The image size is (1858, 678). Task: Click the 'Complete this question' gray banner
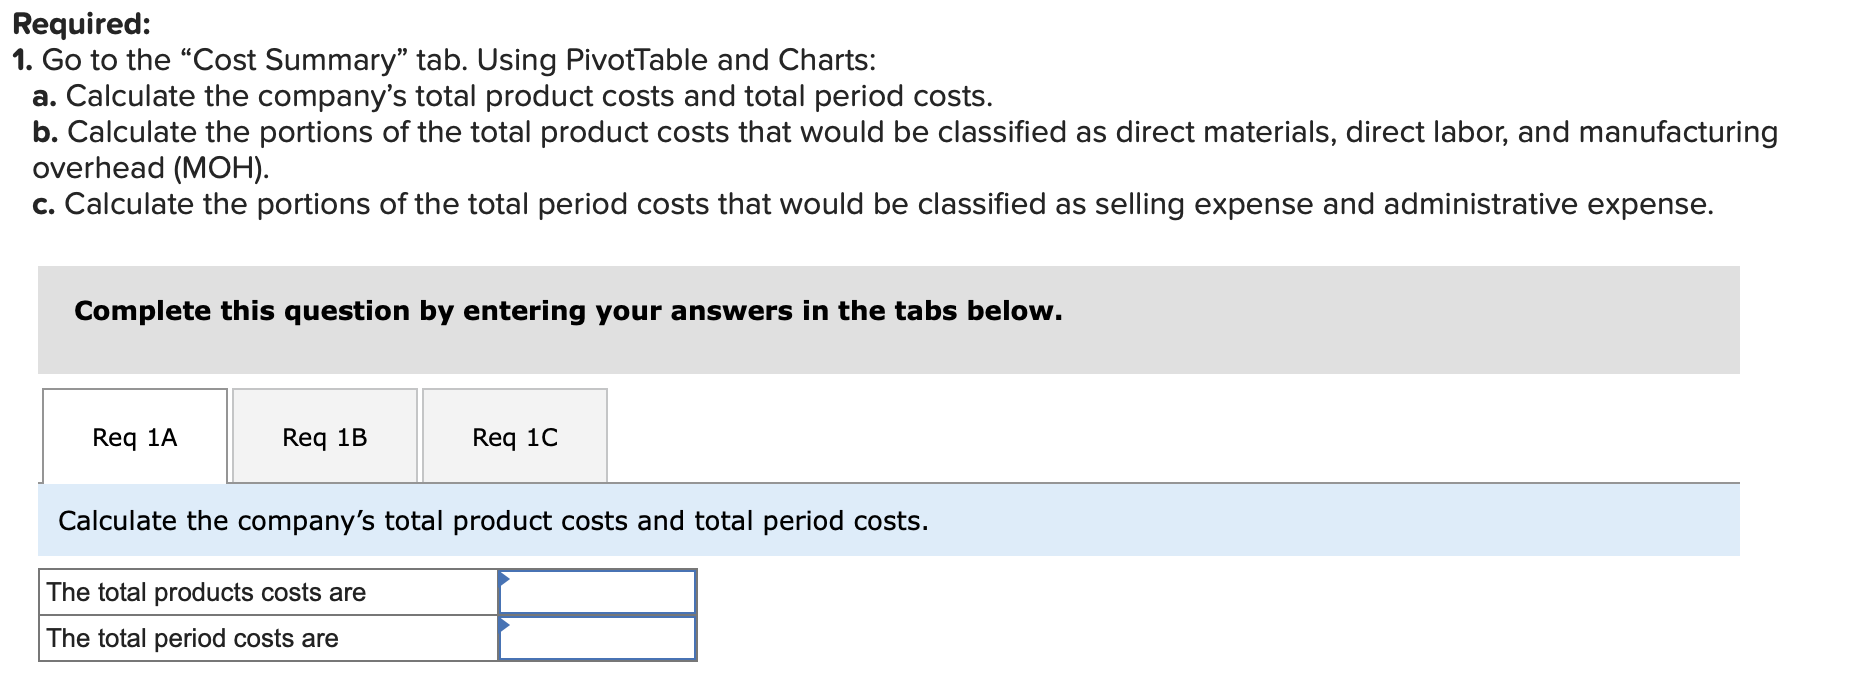567,310
